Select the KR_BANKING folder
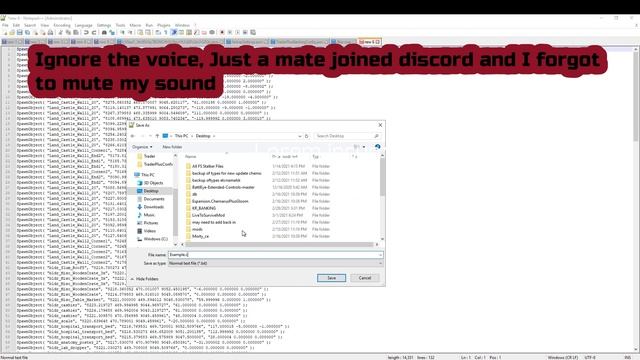Screen dimensions: 640x360 204,208
